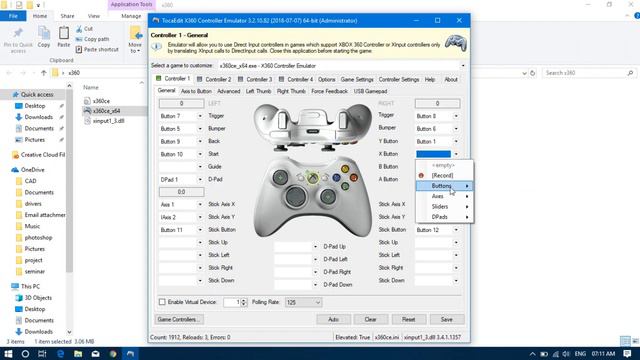The height and width of the screenshot is (360, 640).
Task: Click the Save button
Action: tap(447, 320)
